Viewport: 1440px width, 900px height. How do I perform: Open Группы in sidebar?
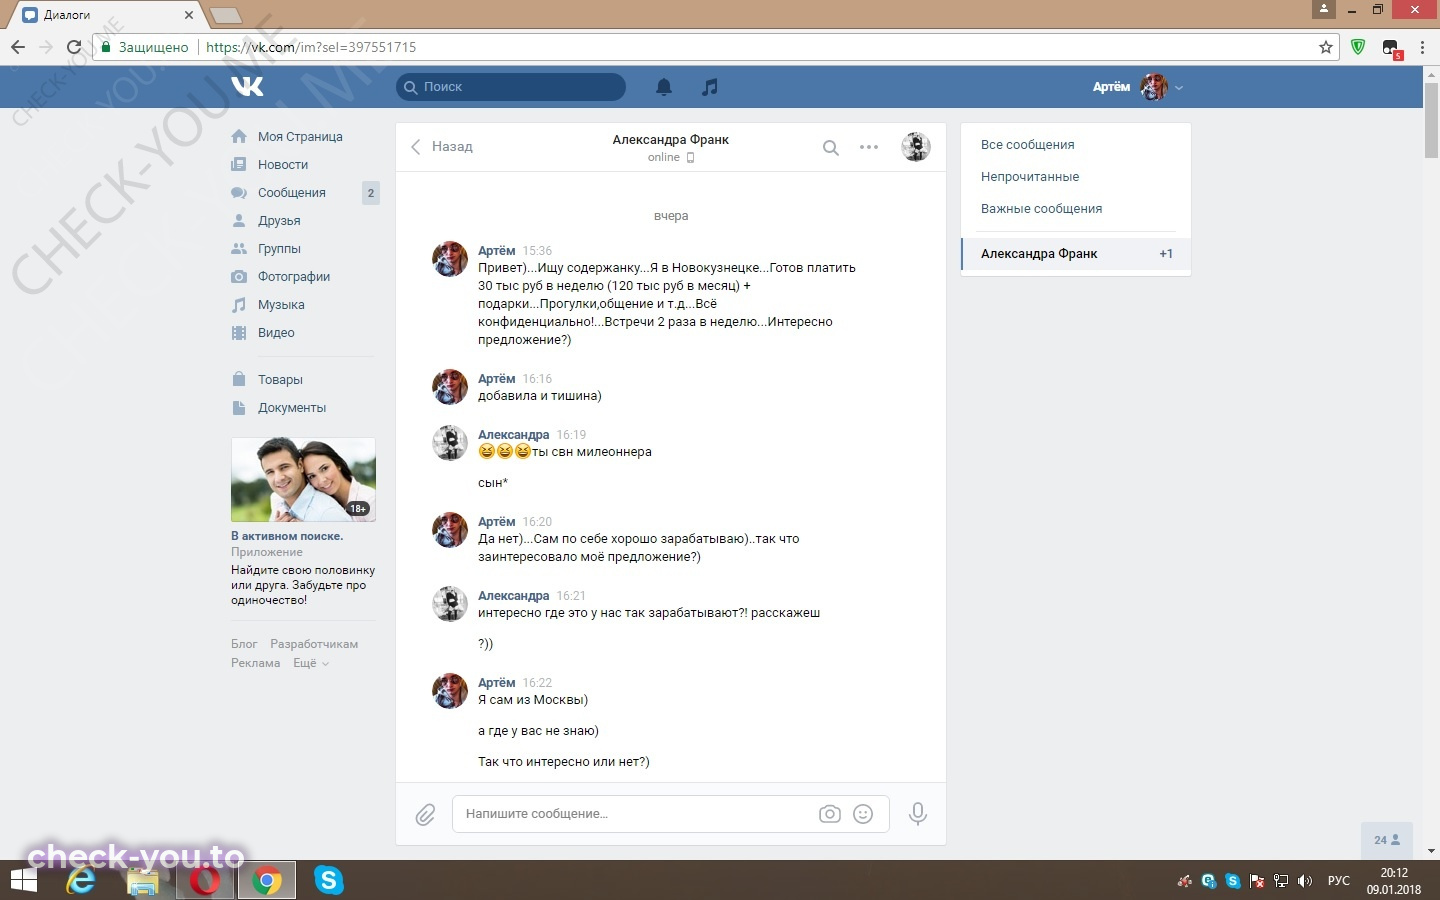279,249
